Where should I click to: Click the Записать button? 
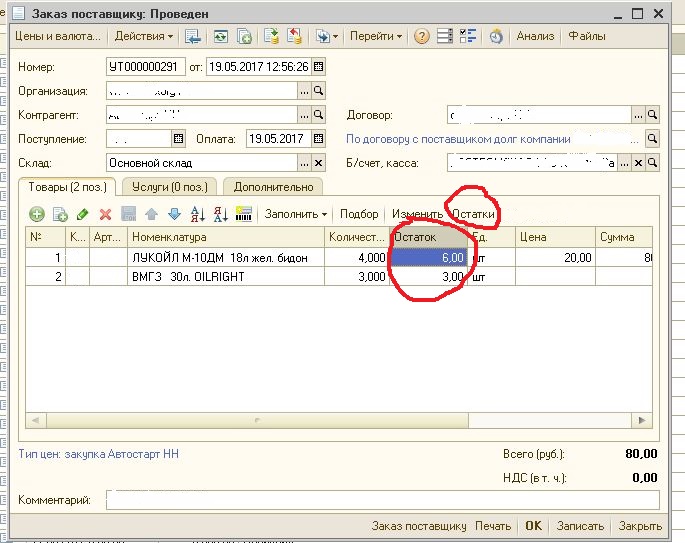pyautogui.click(x=580, y=526)
